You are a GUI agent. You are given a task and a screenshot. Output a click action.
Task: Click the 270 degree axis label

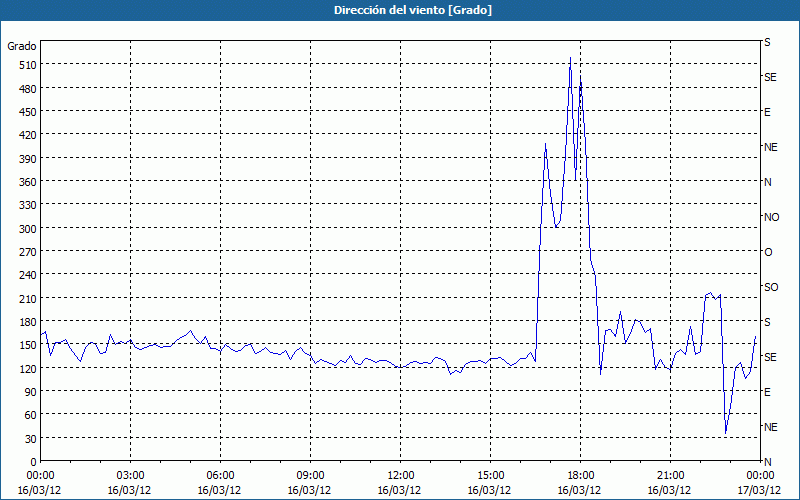(28, 252)
